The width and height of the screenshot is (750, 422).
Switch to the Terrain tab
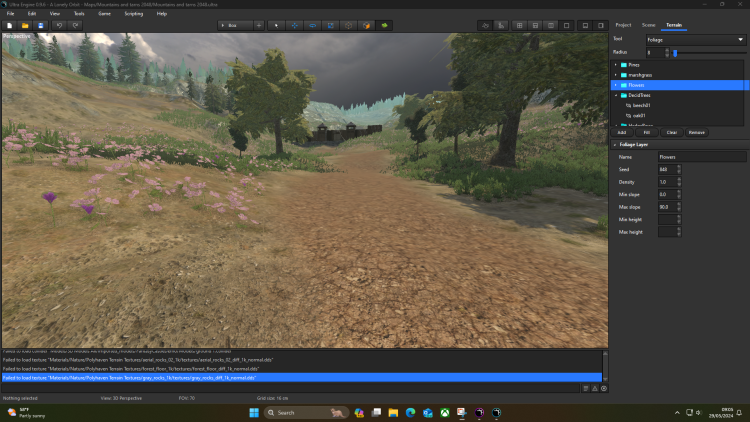(674, 25)
